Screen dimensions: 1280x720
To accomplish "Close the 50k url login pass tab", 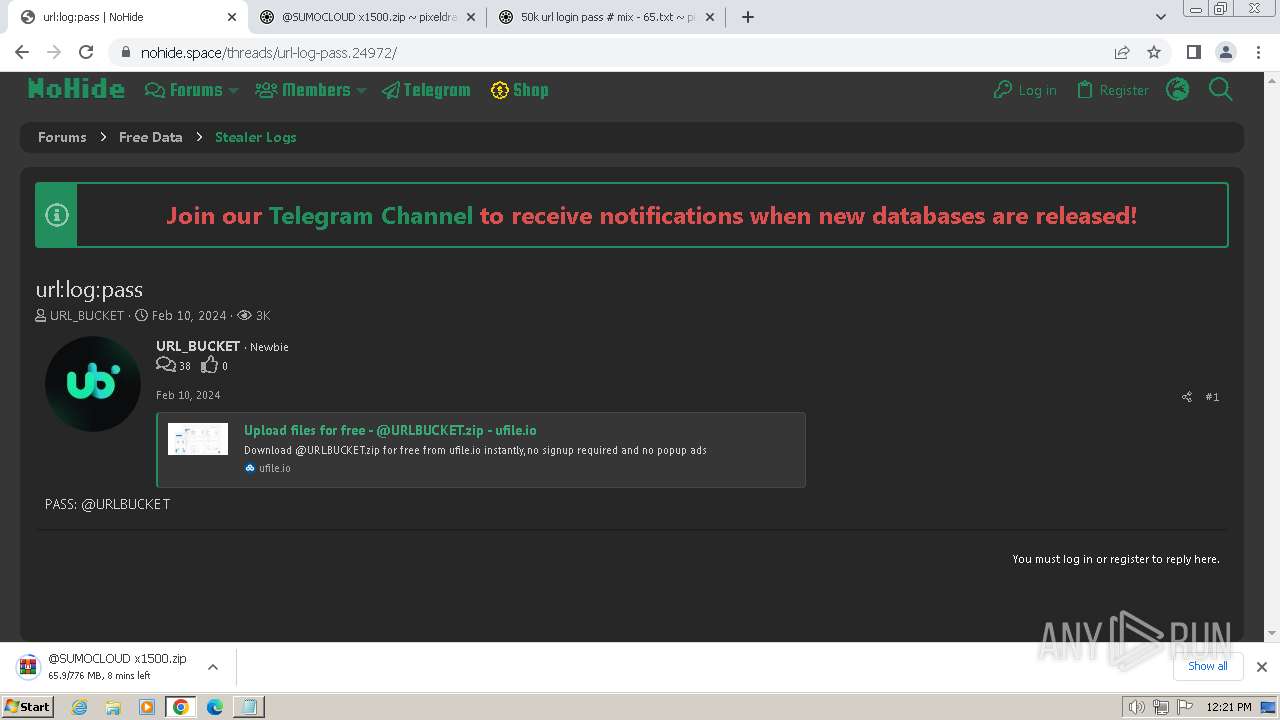I will (x=710, y=17).
